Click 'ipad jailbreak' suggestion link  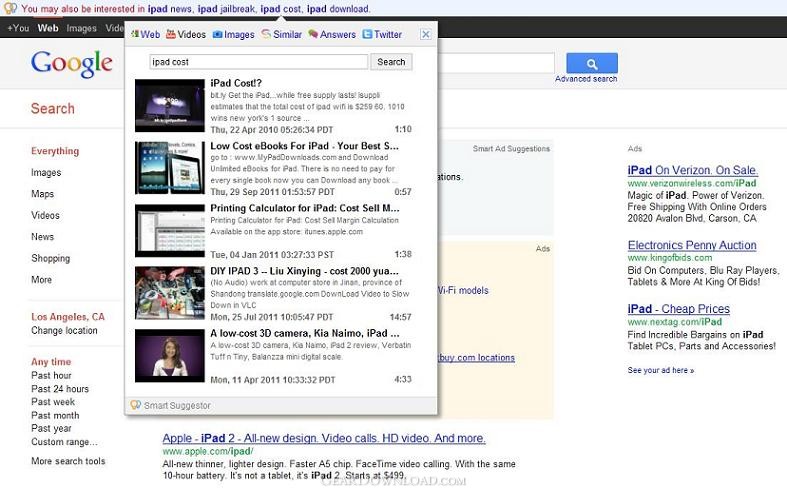tap(226, 9)
